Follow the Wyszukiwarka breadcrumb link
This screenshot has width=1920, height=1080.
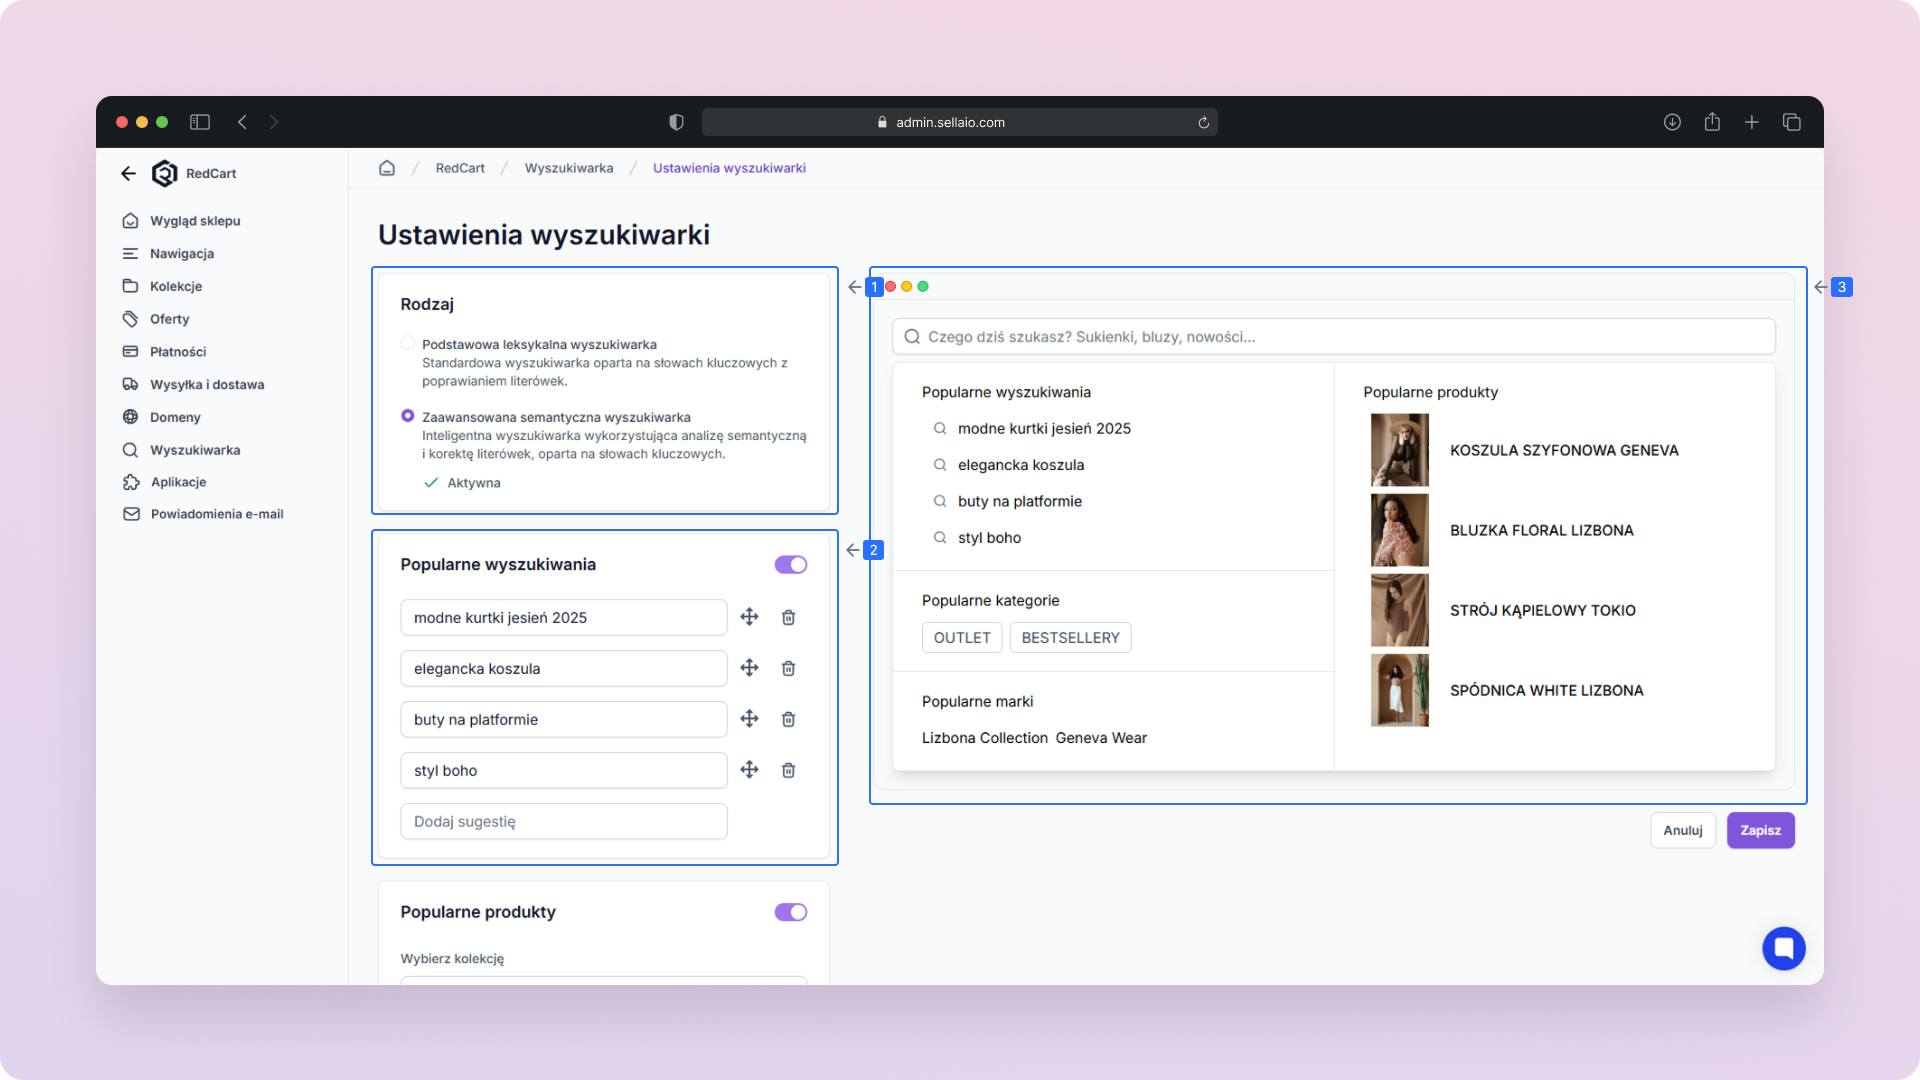pos(569,168)
